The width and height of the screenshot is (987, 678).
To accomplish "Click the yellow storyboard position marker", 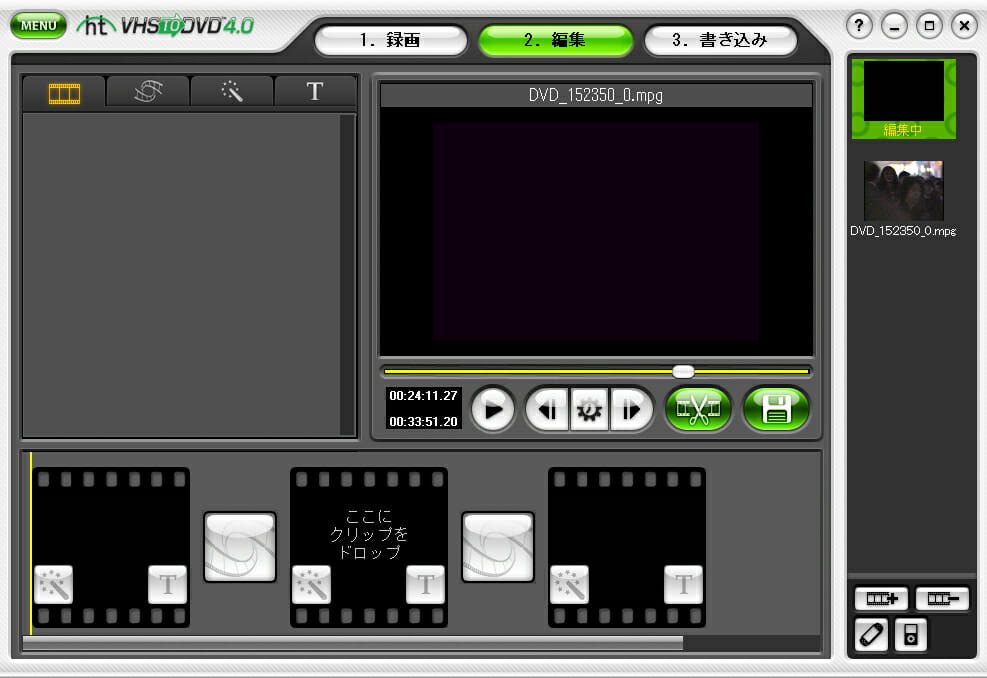I will (31, 544).
